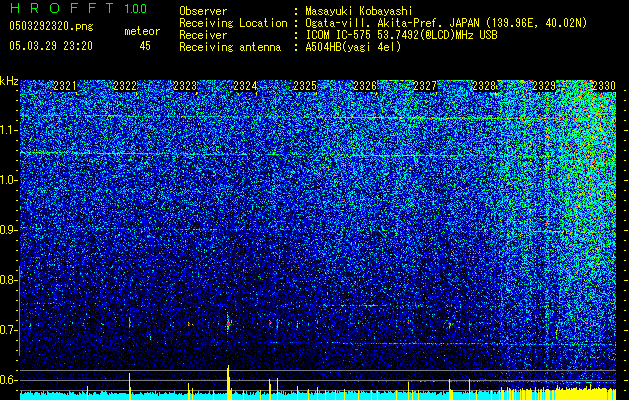Screen dimensions: 629x400
Task: Click the strong red meteor echo below 2324
Action: (228, 323)
